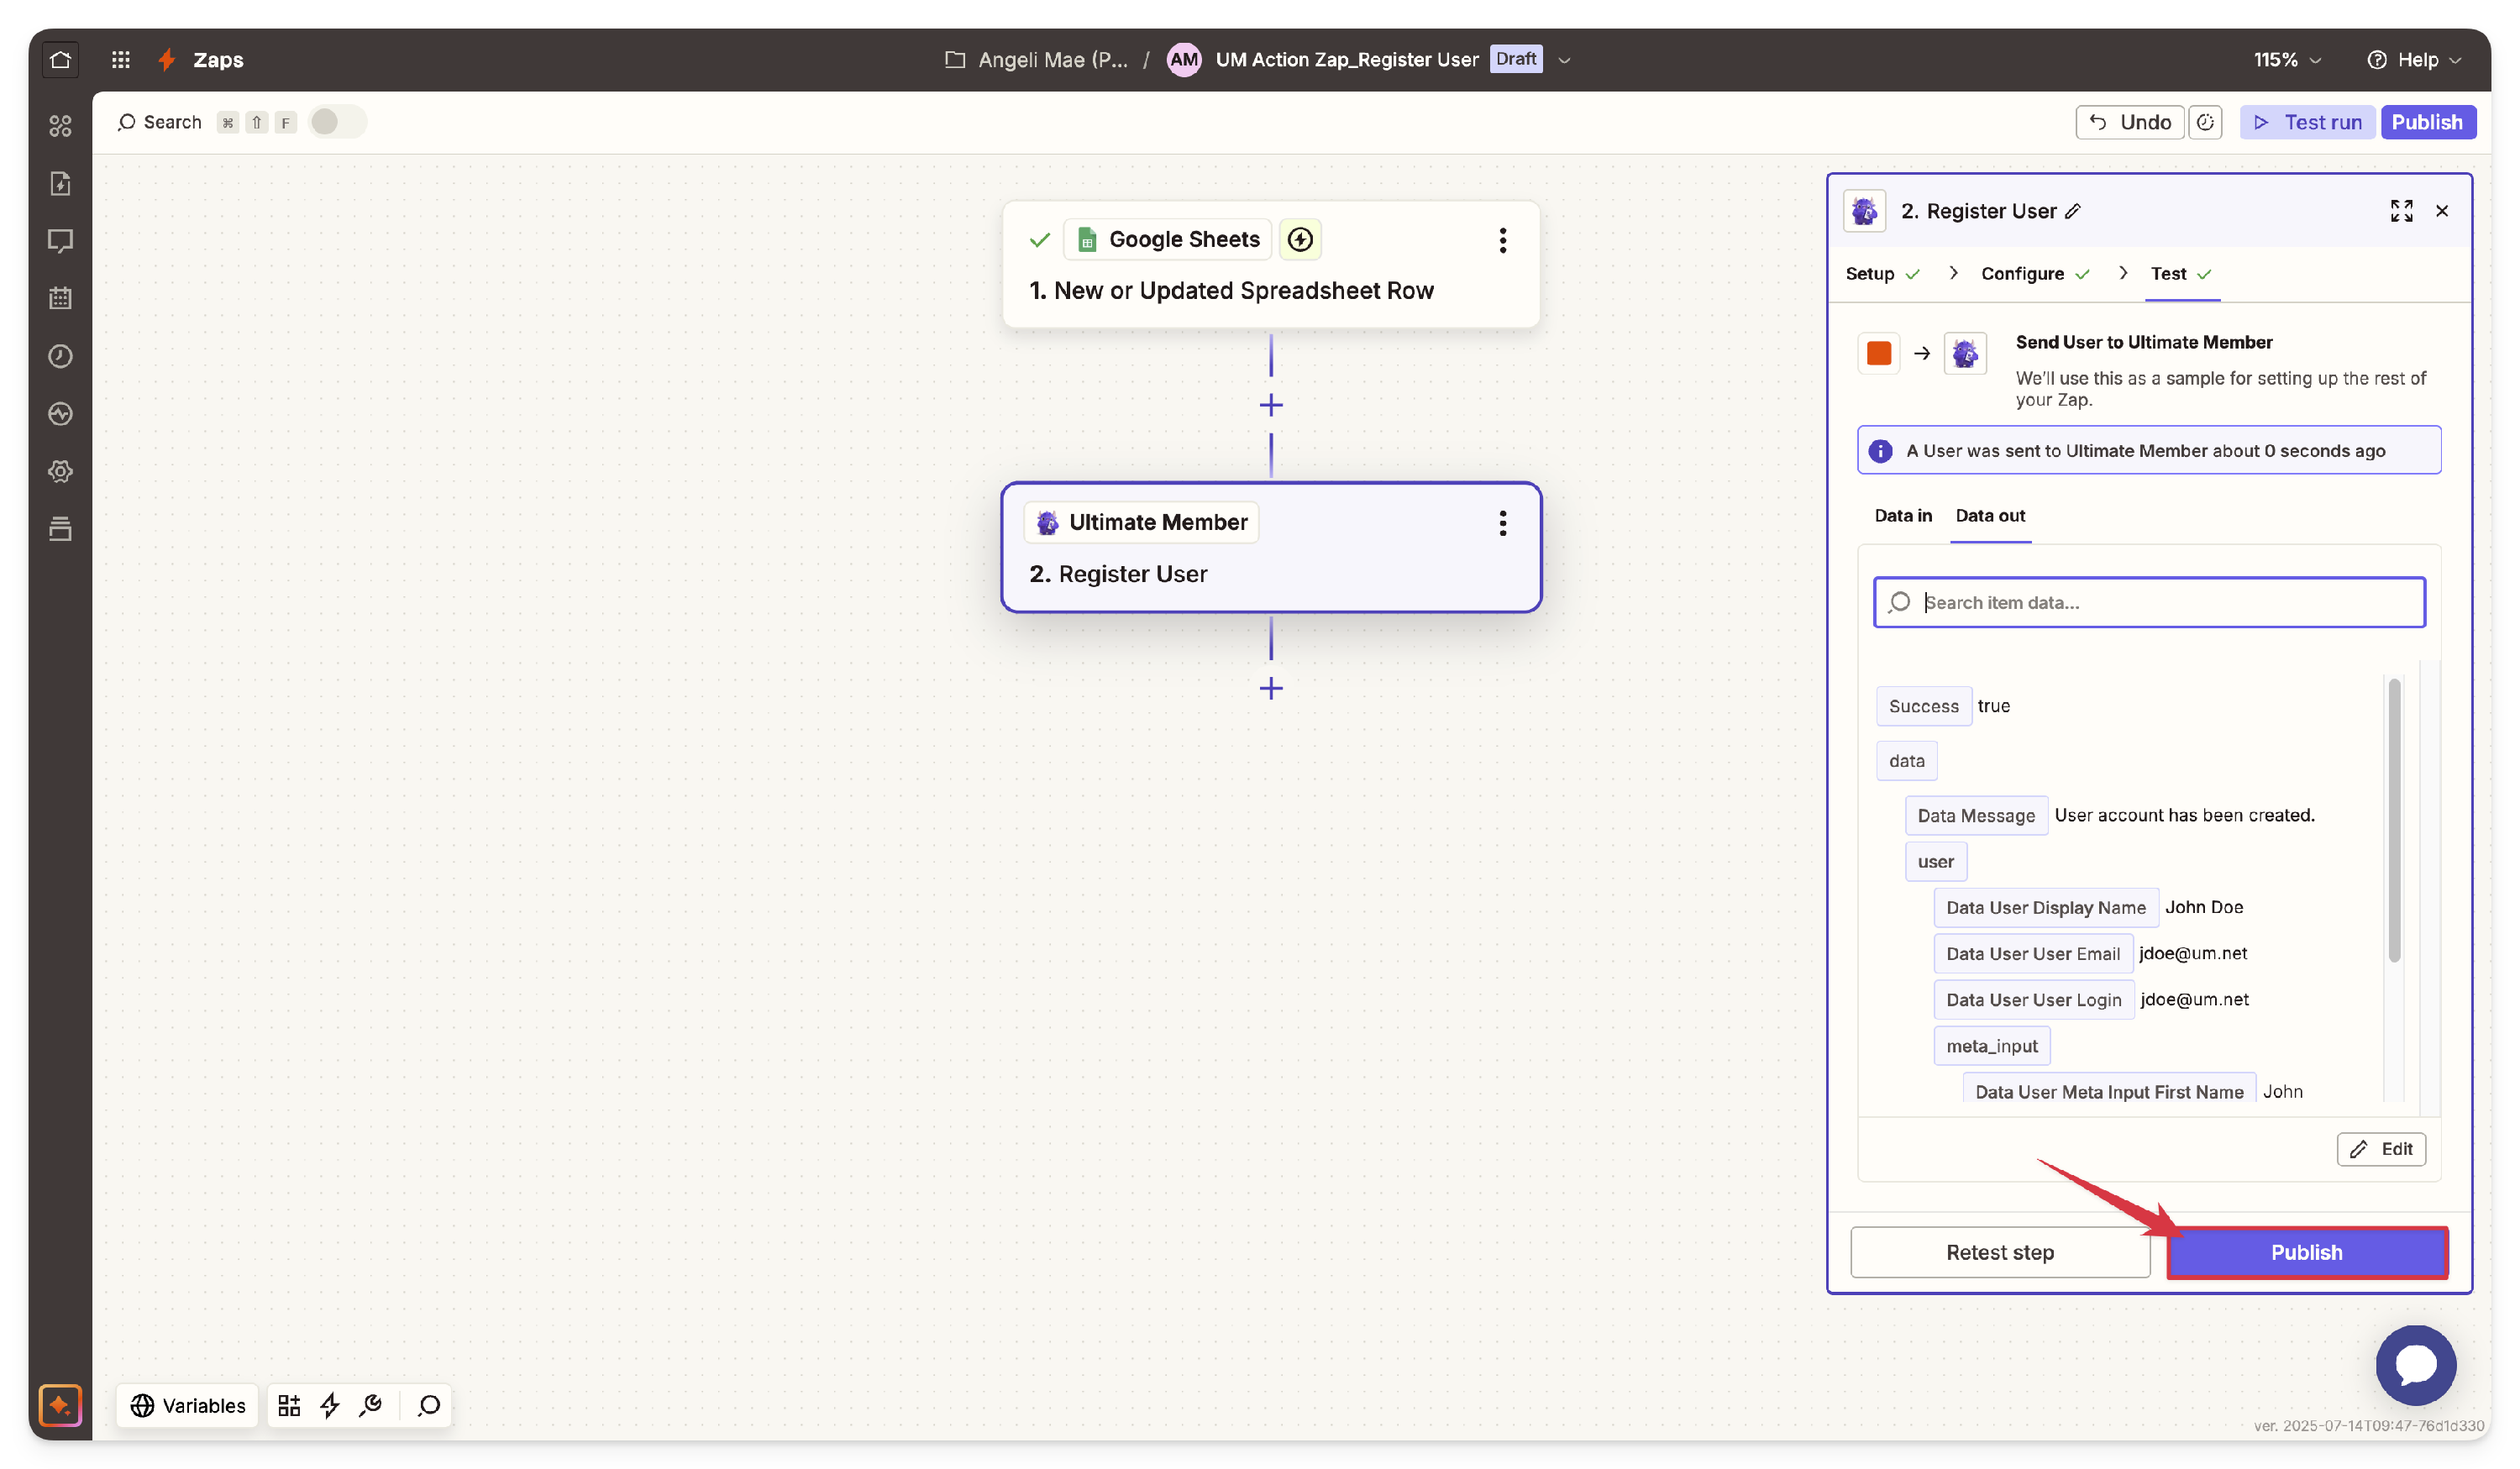
Task: Select the Google Sheets trigger step card
Action: point(1271,265)
